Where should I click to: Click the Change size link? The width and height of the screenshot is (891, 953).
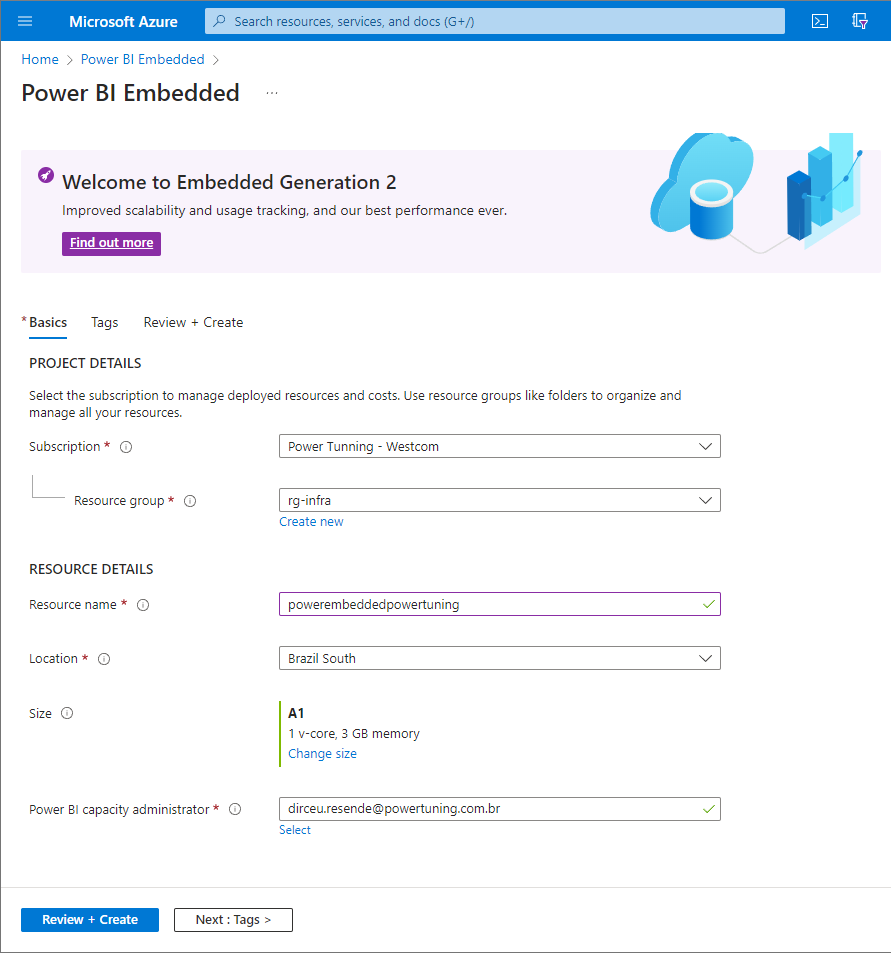pos(322,754)
